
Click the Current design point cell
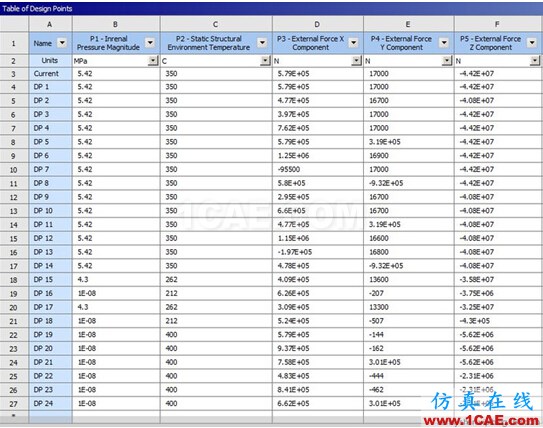tap(51, 74)
